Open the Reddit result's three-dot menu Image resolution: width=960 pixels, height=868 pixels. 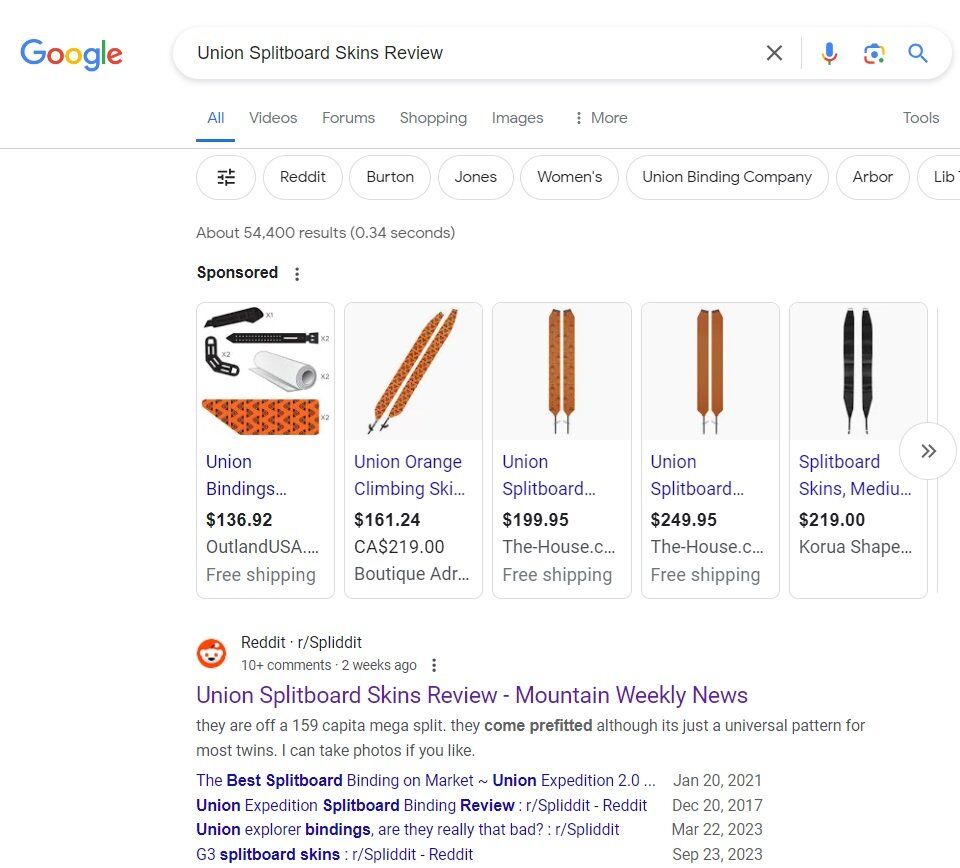(x=433, y=665)
